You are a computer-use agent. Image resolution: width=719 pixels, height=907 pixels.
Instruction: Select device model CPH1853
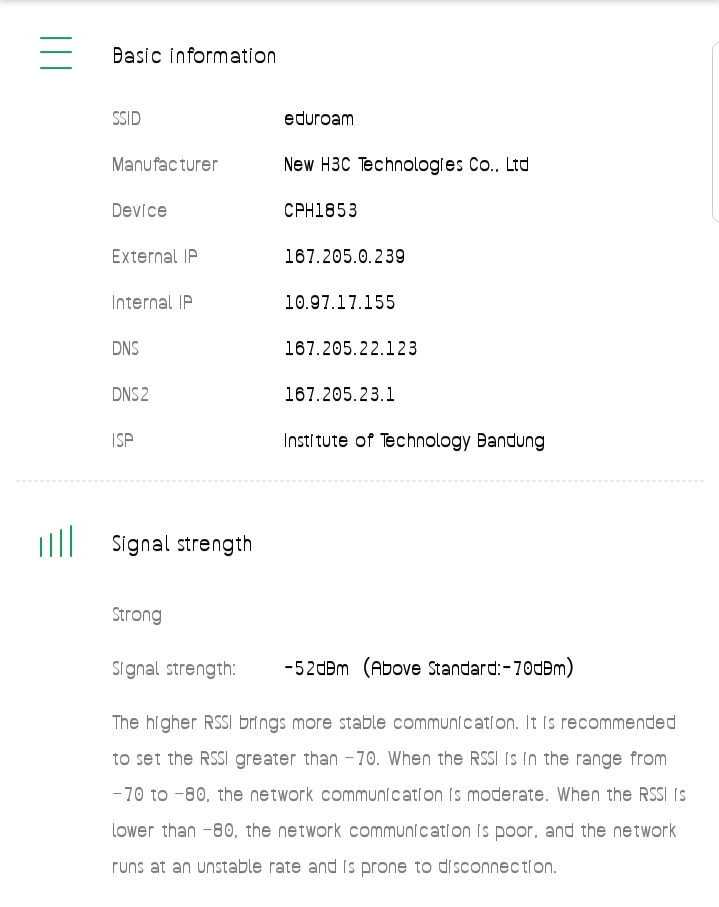321,211
